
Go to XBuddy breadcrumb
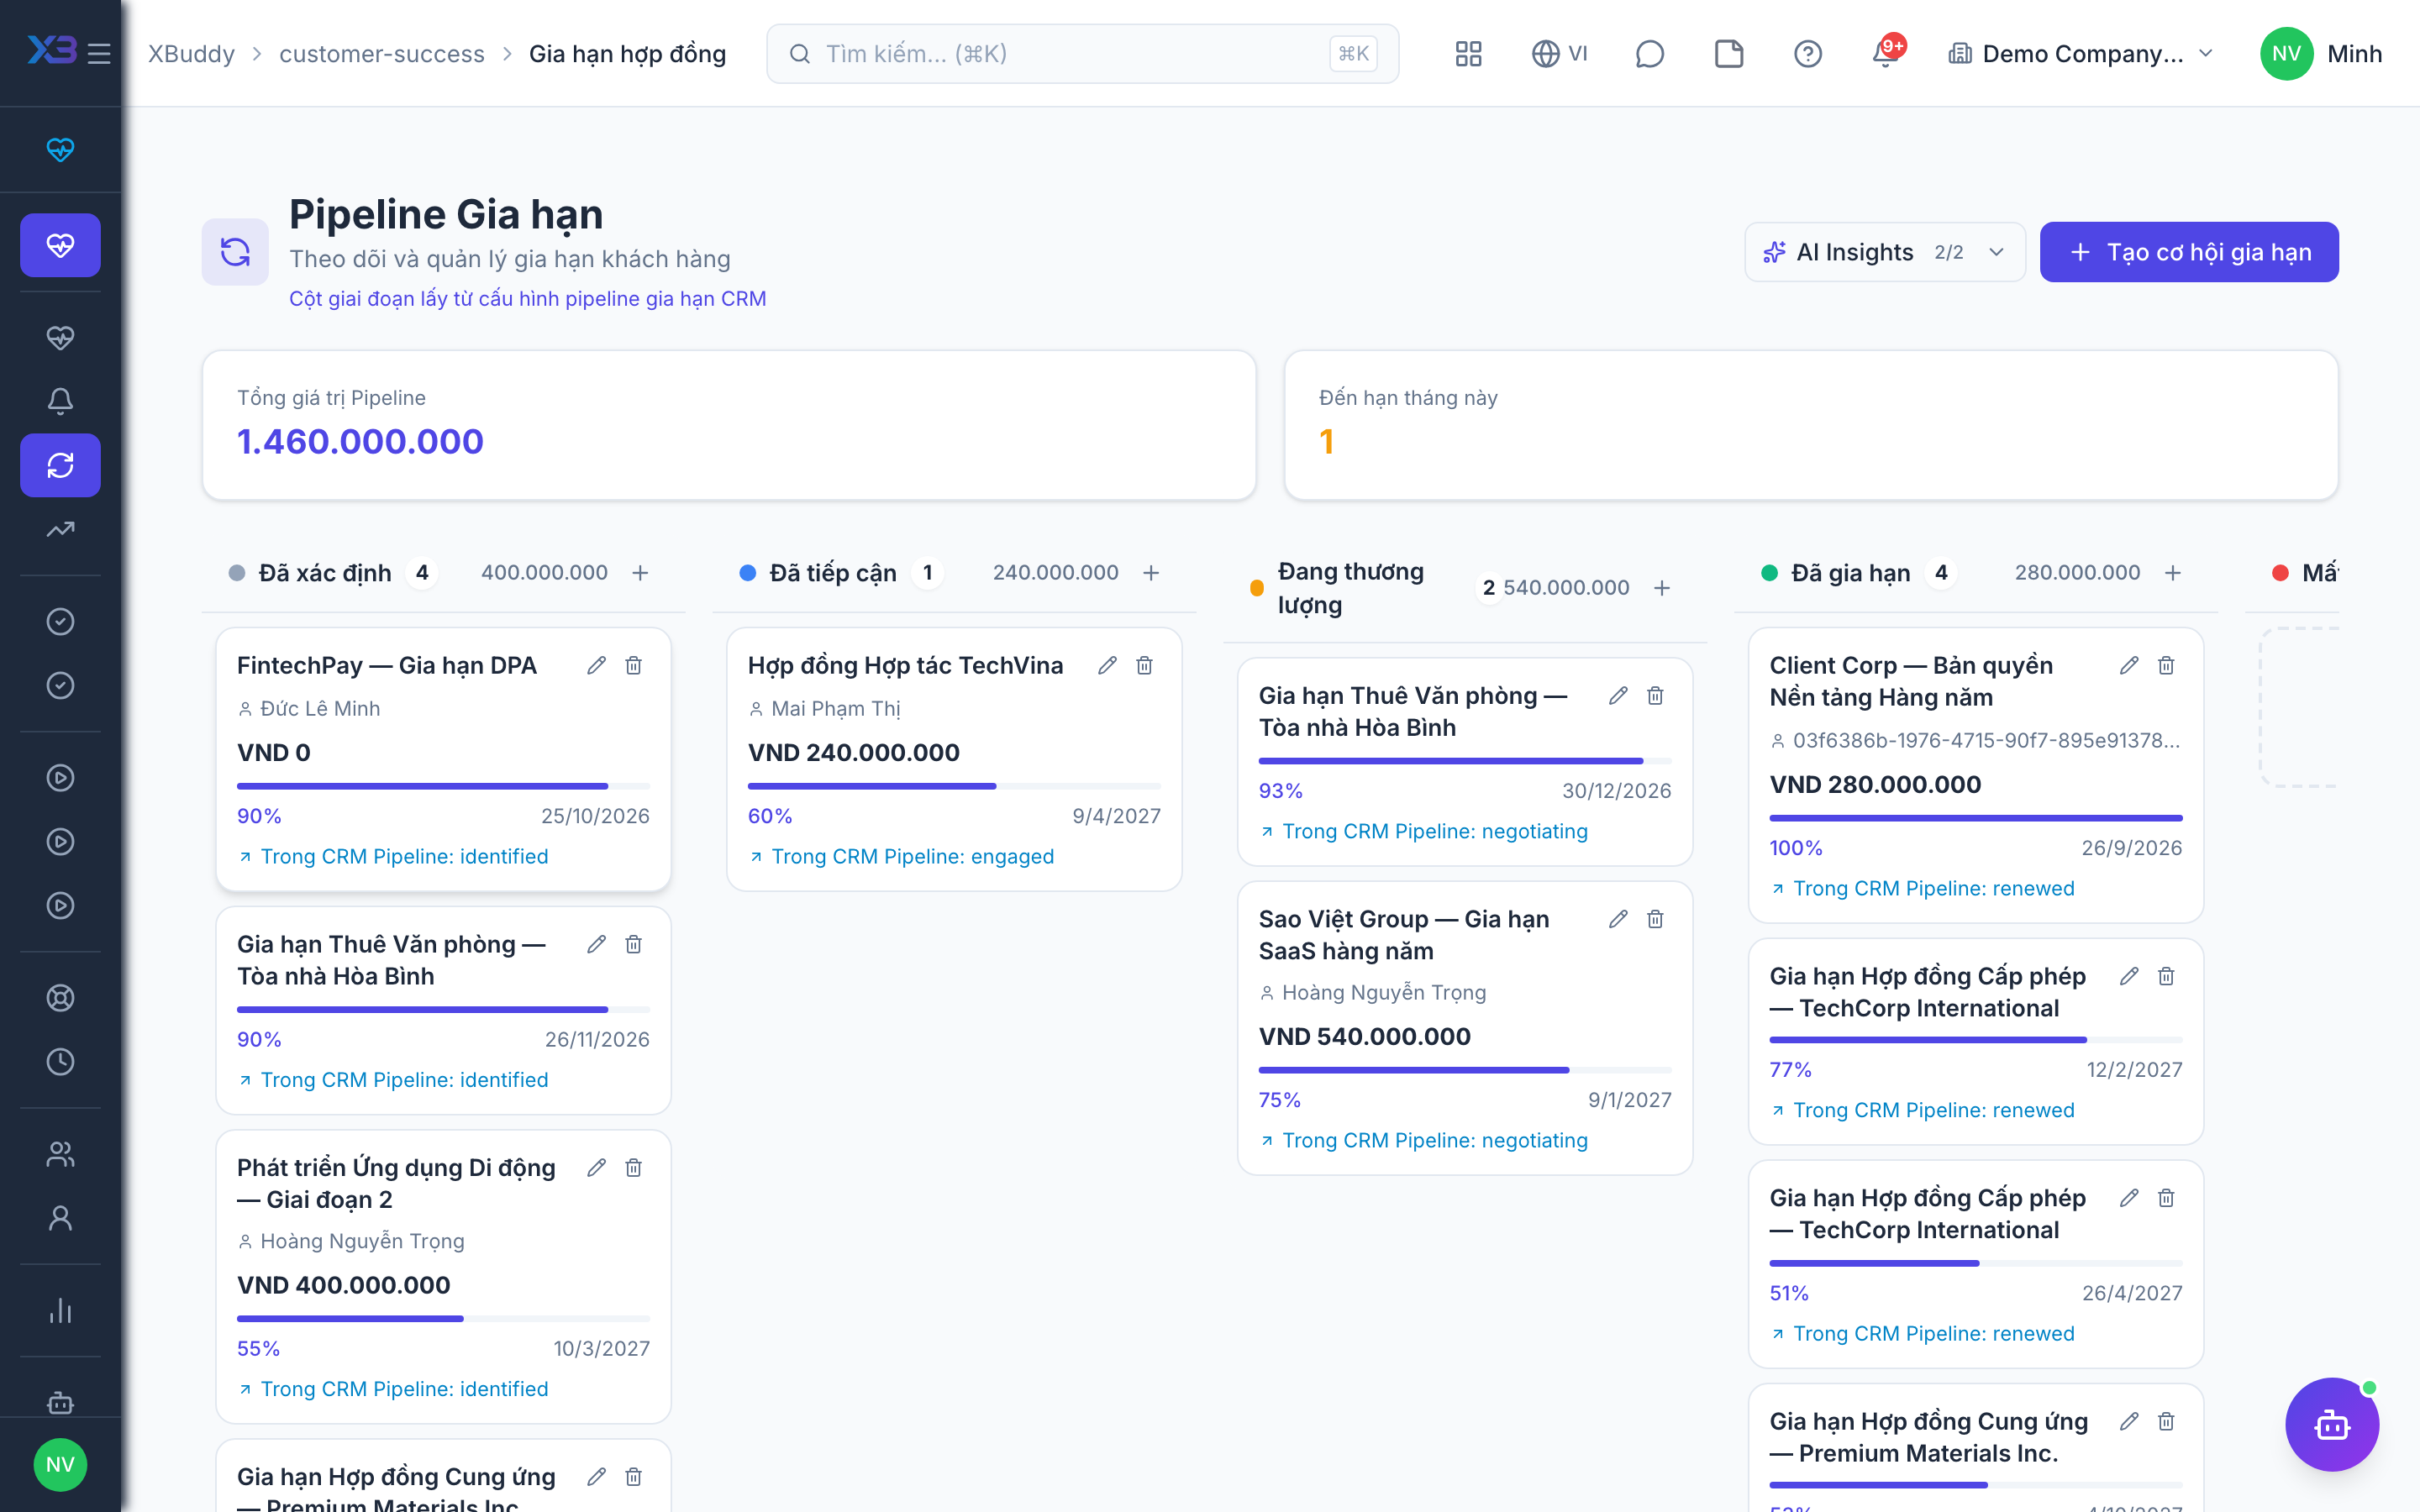[191, 53]
